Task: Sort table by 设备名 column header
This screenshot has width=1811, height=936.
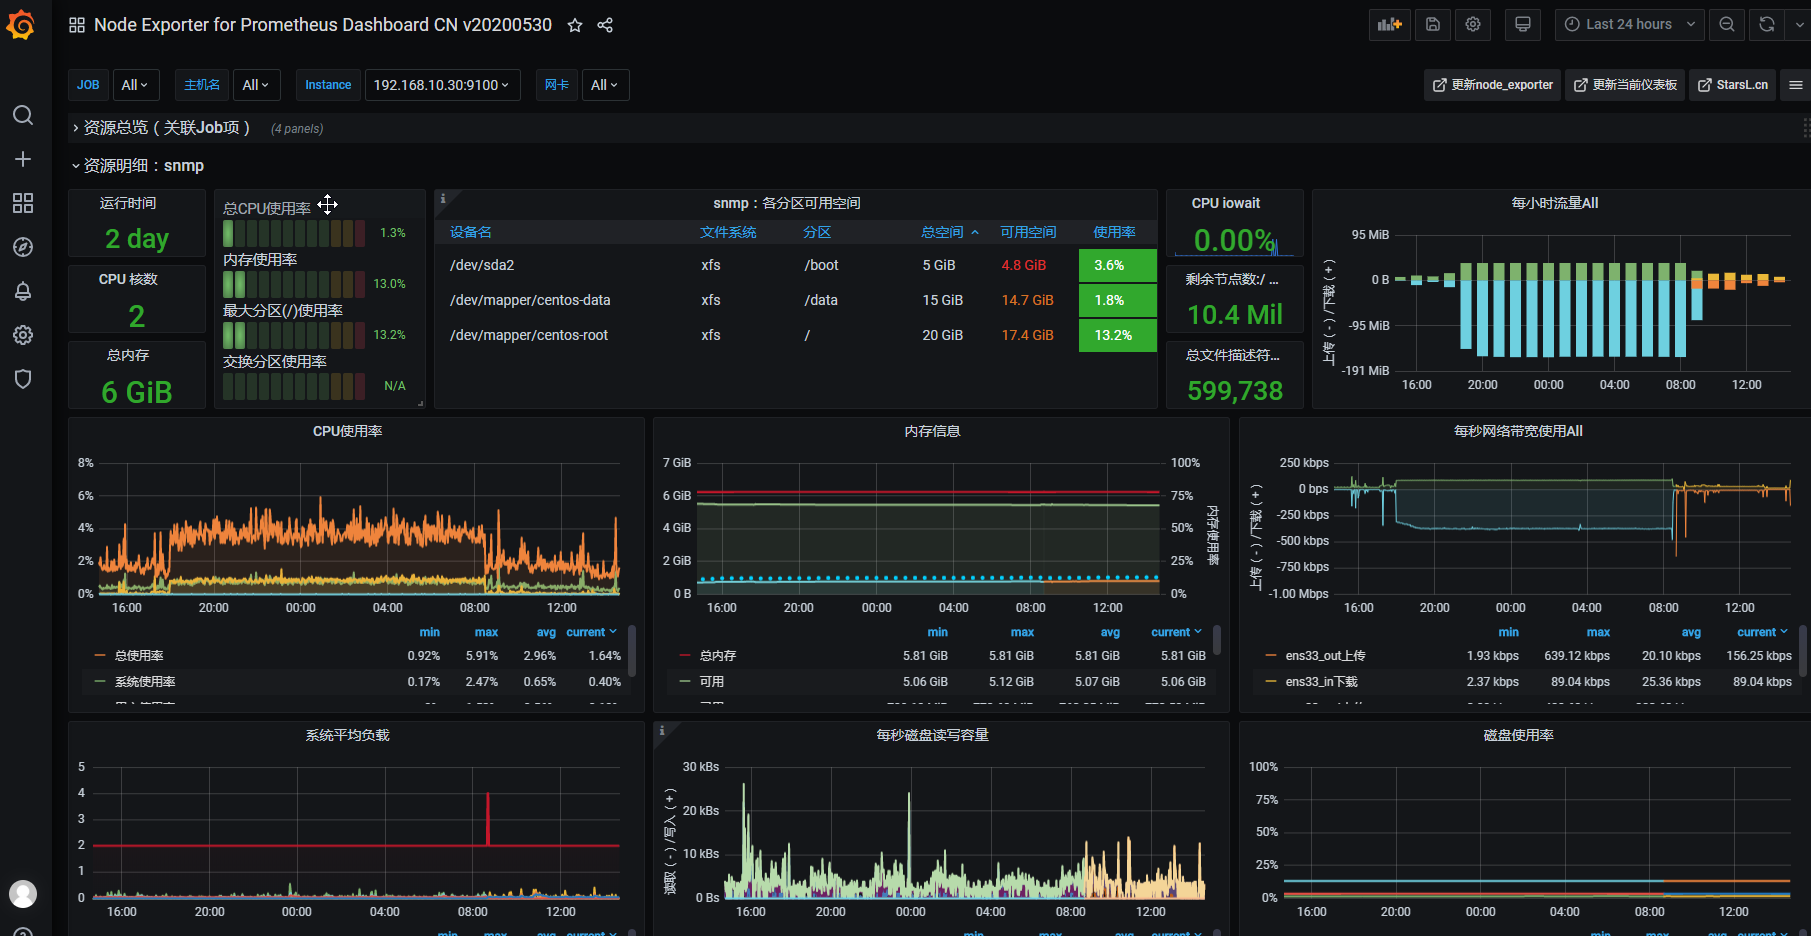Action: [x=470, y=232]
